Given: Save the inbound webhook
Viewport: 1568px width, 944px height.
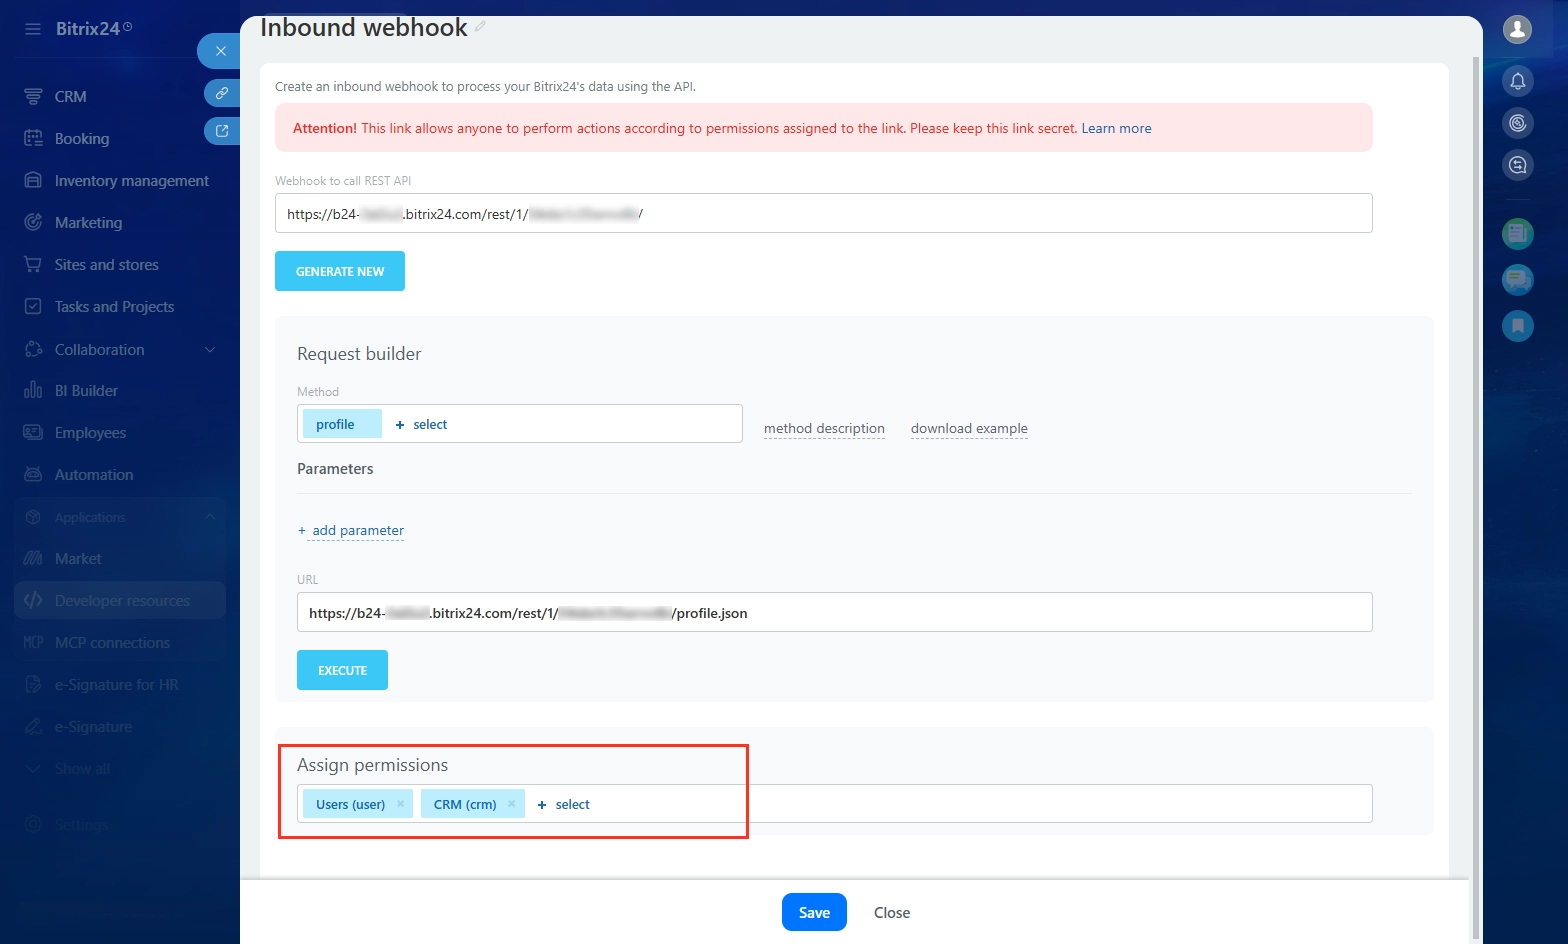Looking at the screenshot, I should (814, 912).
